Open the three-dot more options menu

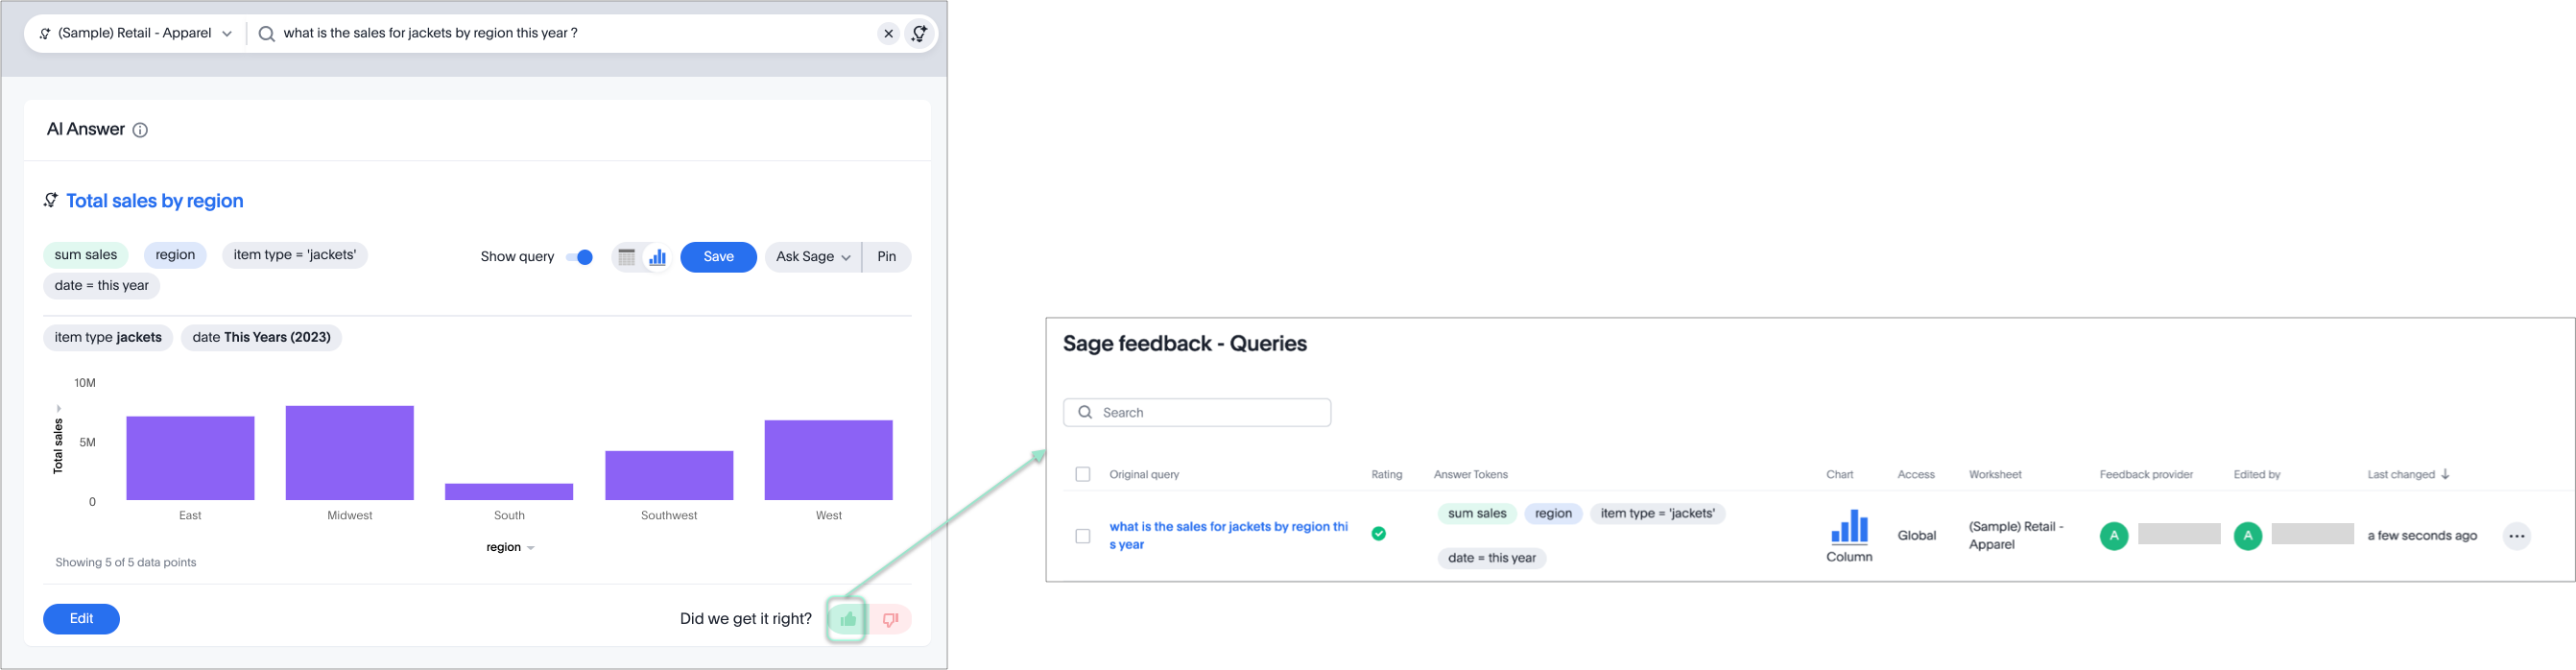2516,537
